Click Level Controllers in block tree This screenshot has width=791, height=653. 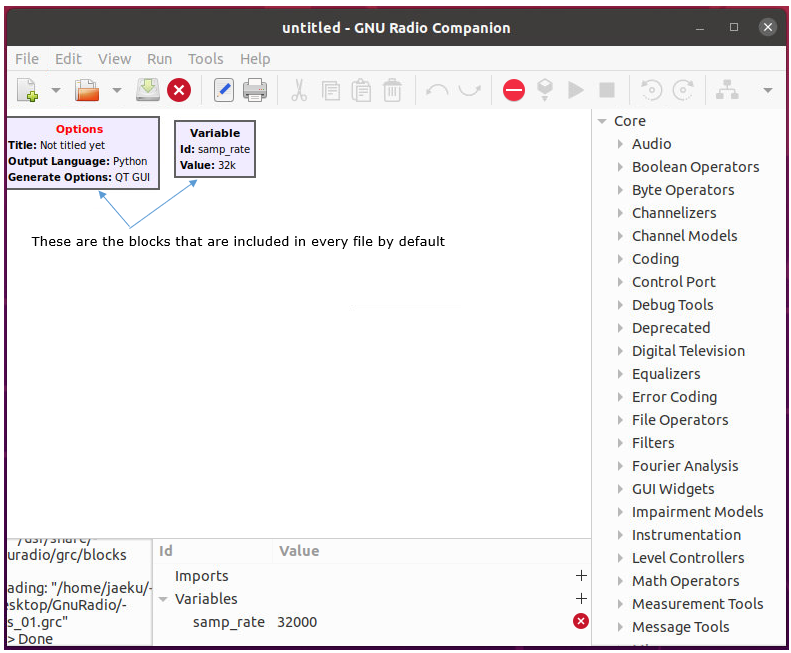(688, 558)
